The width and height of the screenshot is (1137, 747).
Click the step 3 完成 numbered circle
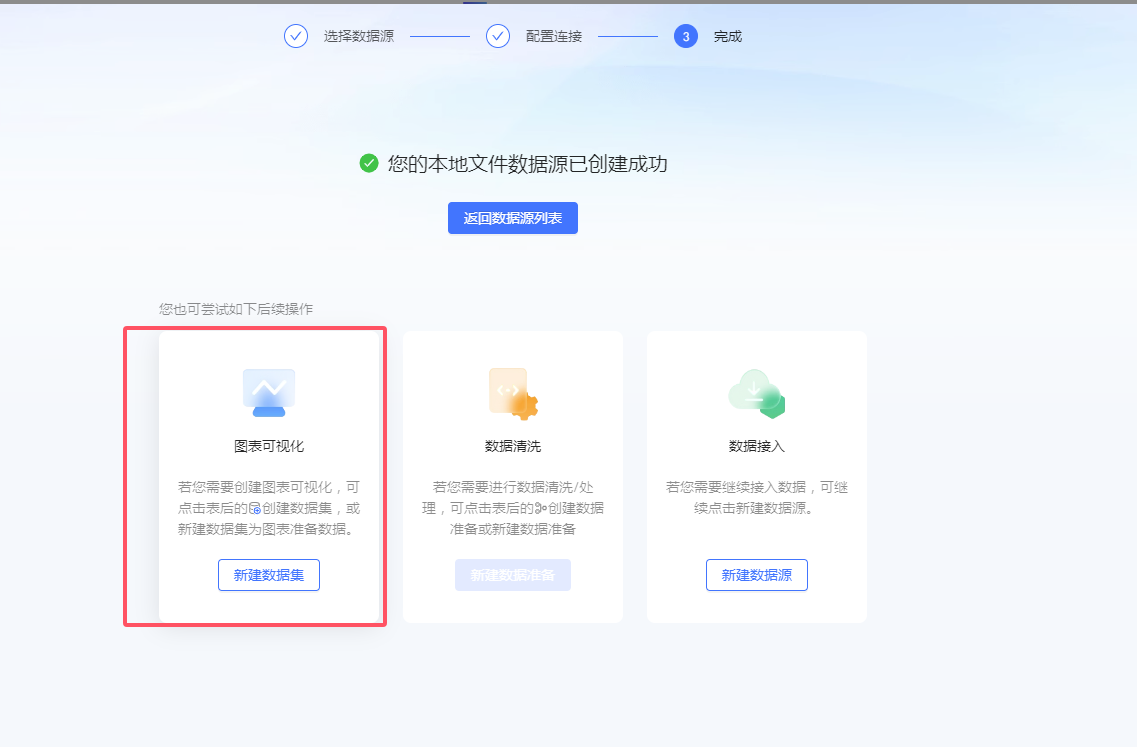(686, 36)
